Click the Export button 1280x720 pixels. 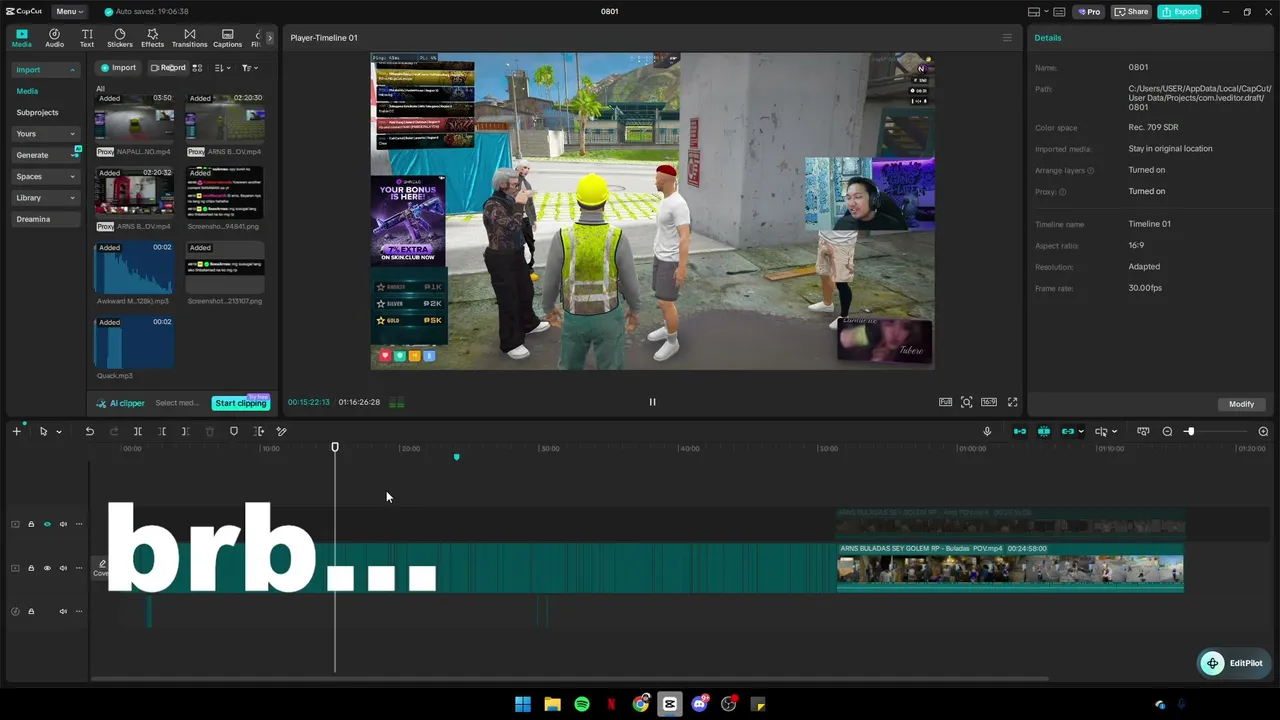click(1179, 12)
